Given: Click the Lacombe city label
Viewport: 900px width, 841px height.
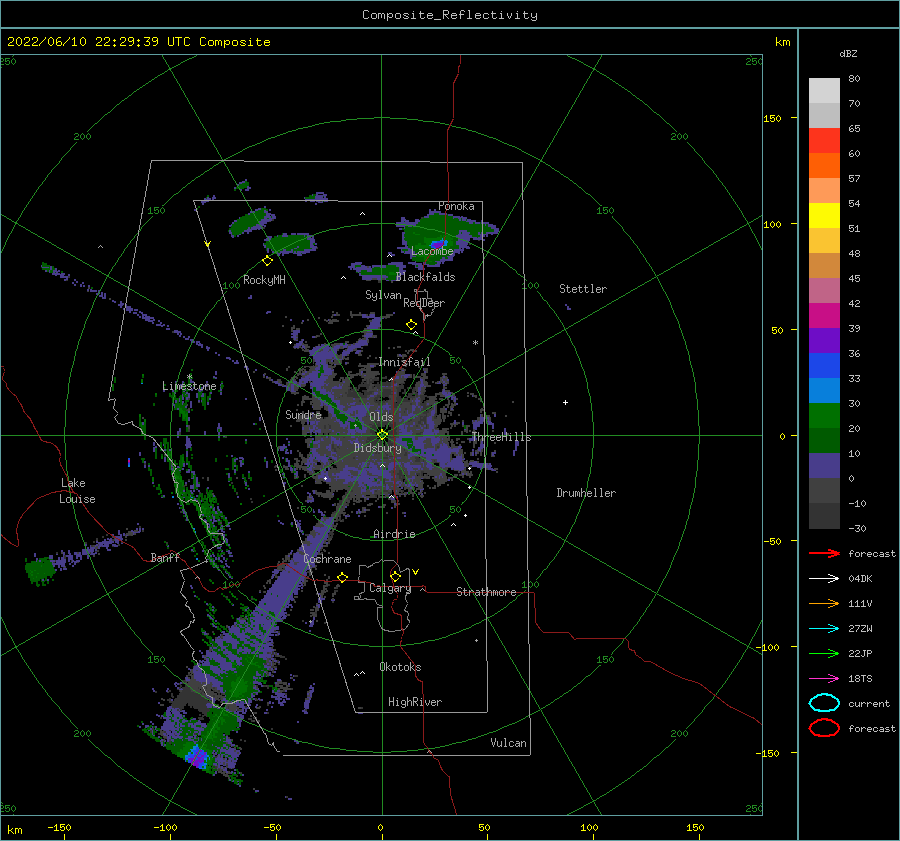Looking at the screenshot, I should click(x=432, y=251).
